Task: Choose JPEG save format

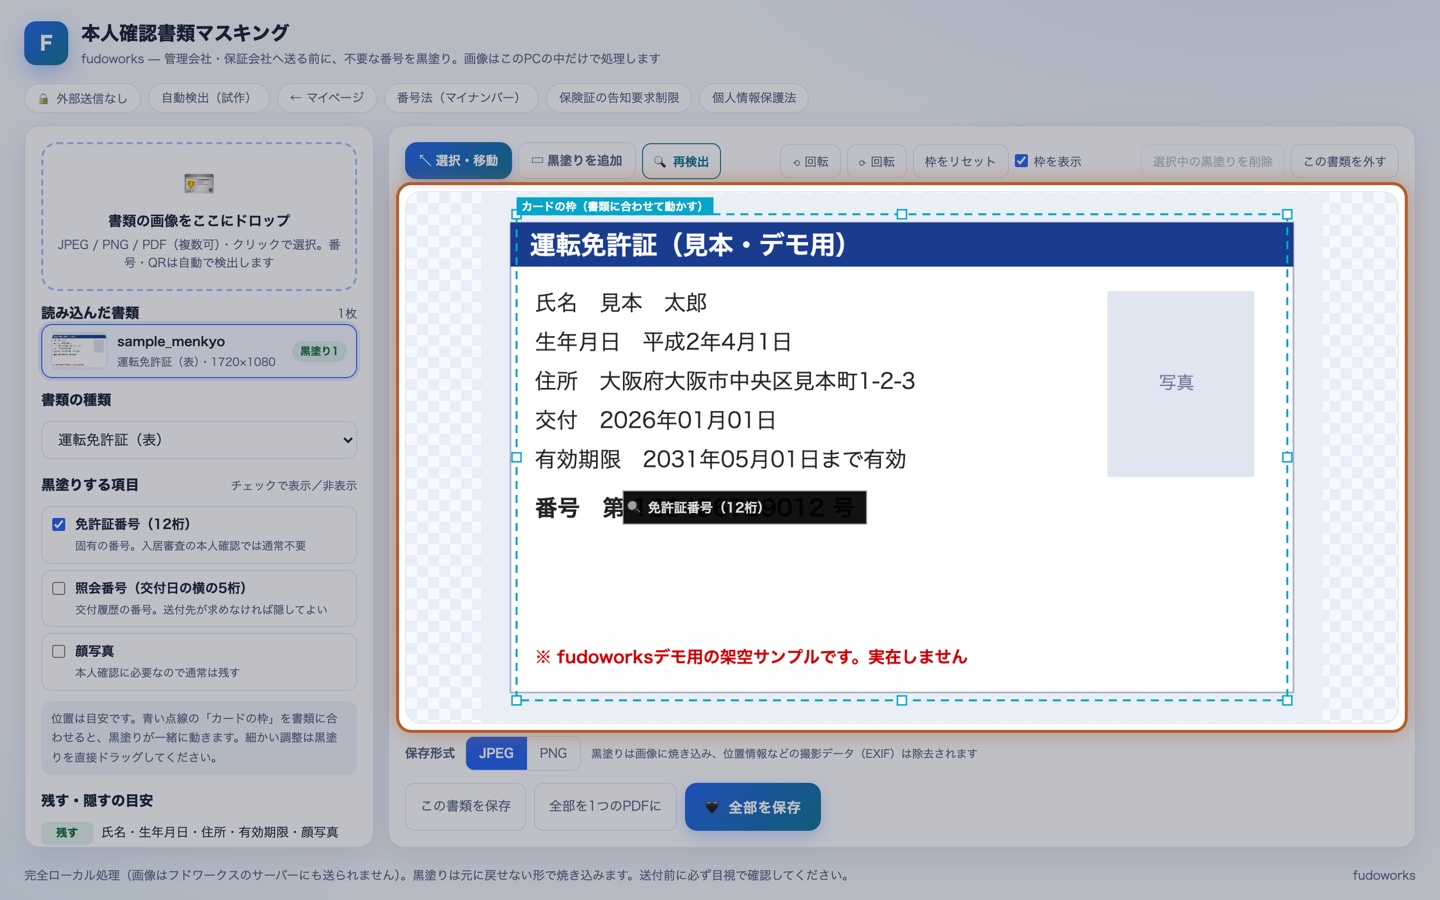Action: 496,753
